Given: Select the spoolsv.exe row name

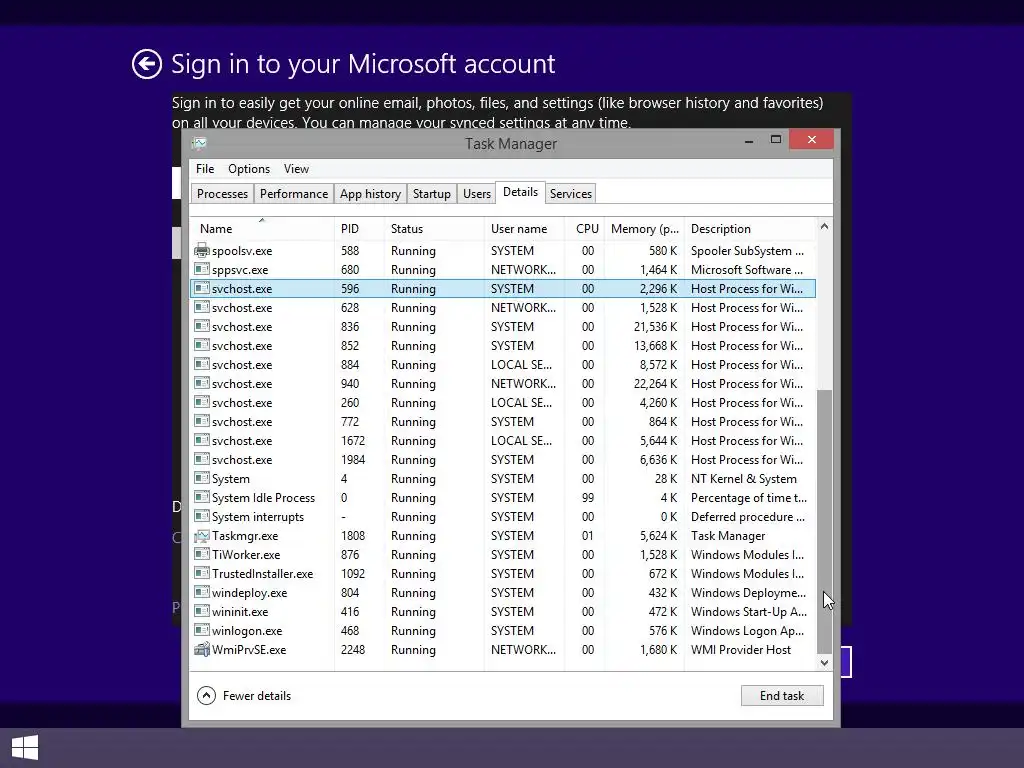Looking at the screenshot, I should tap(242, 251).
